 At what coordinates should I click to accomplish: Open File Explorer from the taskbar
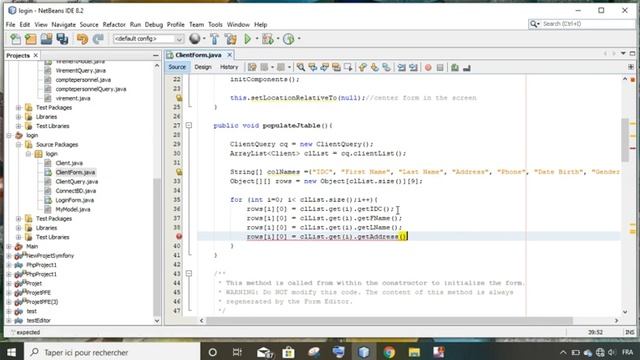click(x=414, y=352)
